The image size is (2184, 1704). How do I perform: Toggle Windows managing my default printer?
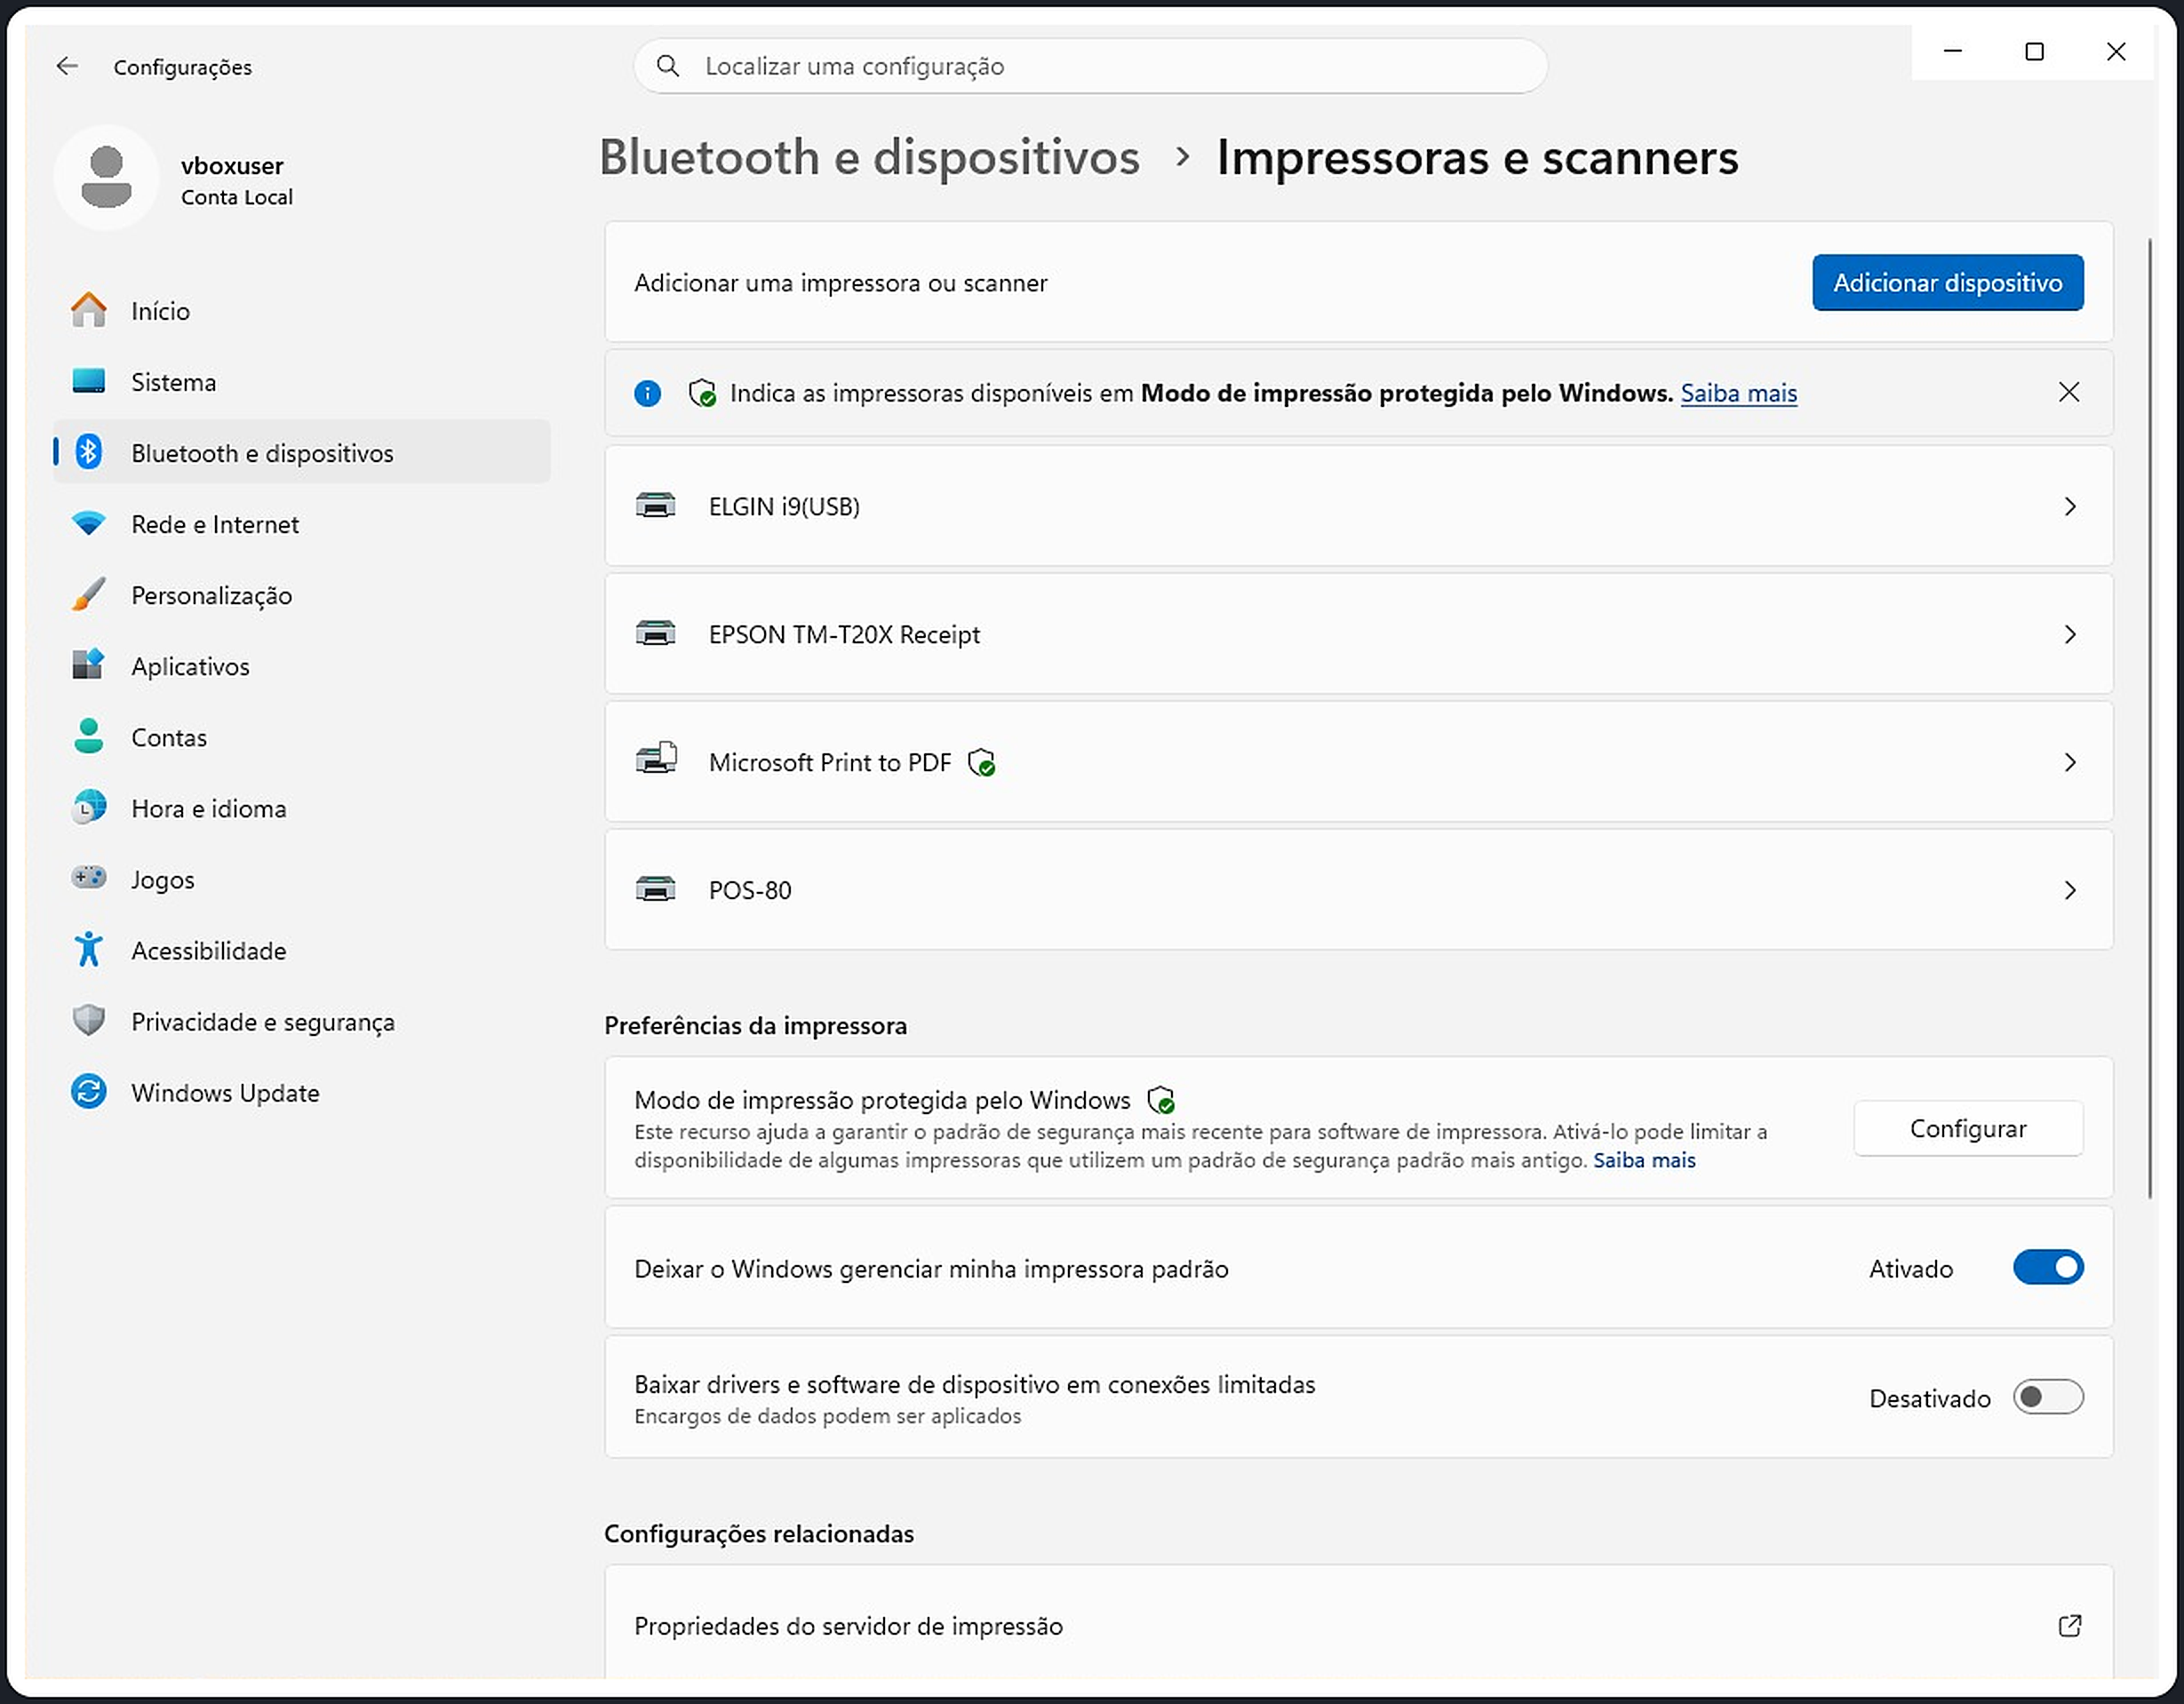(x=2047, y=1267)
